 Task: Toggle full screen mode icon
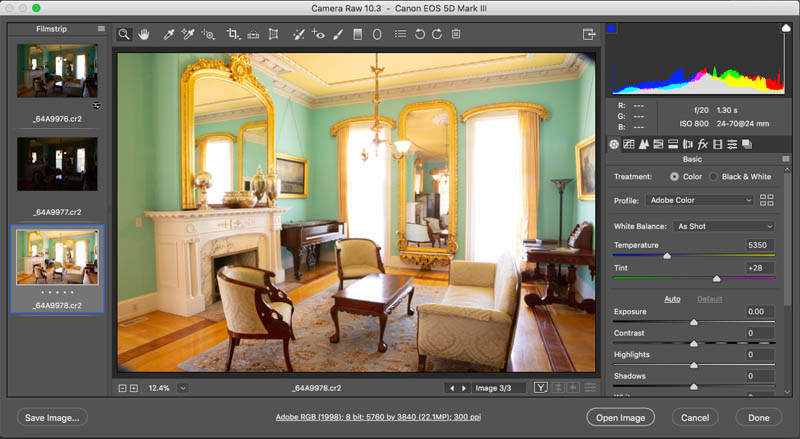tap(589, 34)
